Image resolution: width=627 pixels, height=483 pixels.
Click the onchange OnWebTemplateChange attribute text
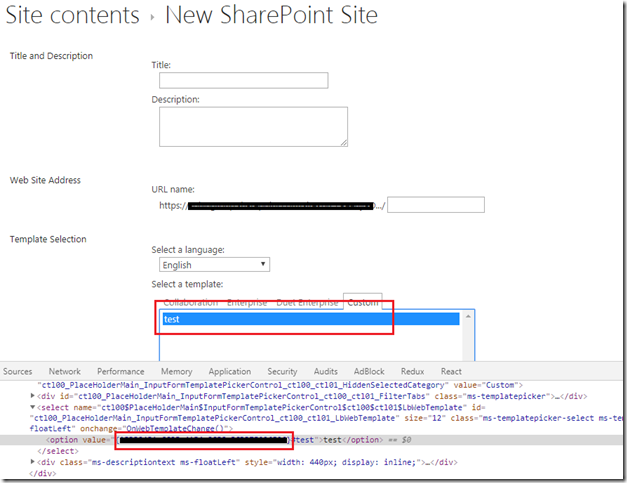tap(157, 429)
